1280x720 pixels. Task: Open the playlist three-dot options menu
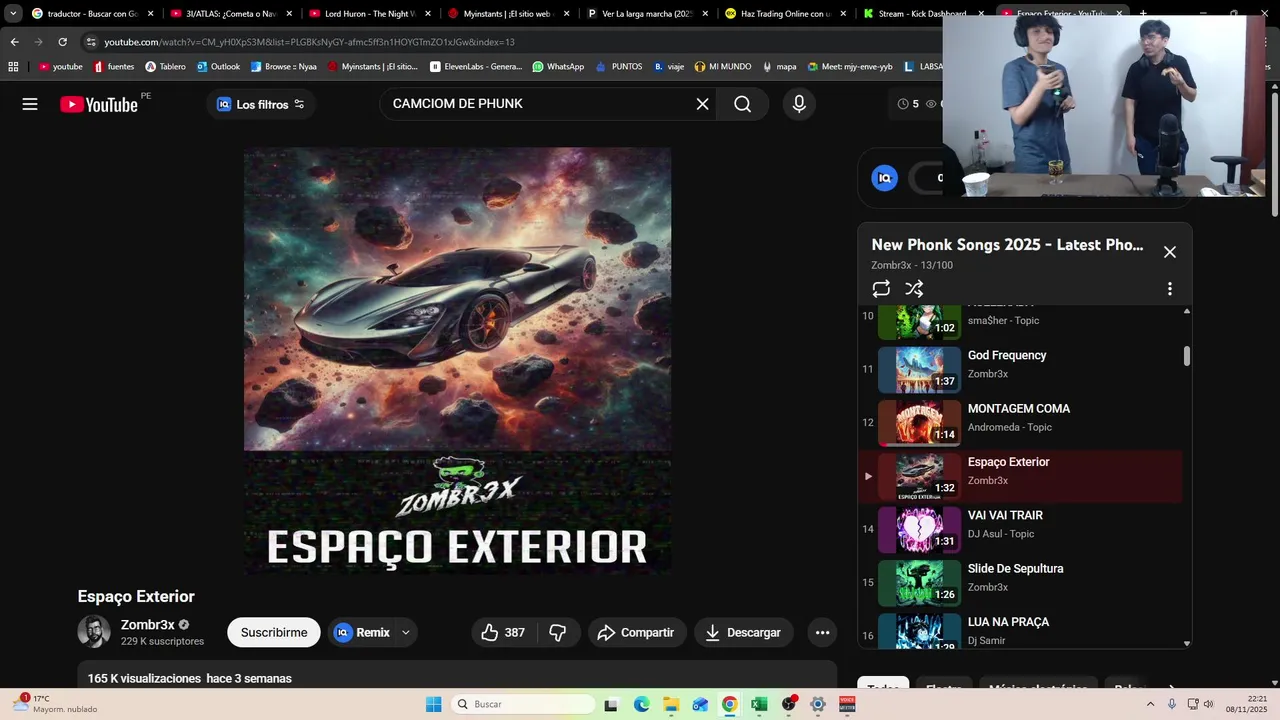click(1170, 289)
